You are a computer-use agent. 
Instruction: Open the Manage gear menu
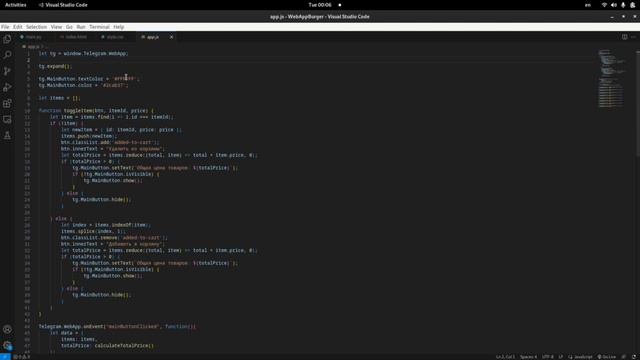click(x=7, y=345)
